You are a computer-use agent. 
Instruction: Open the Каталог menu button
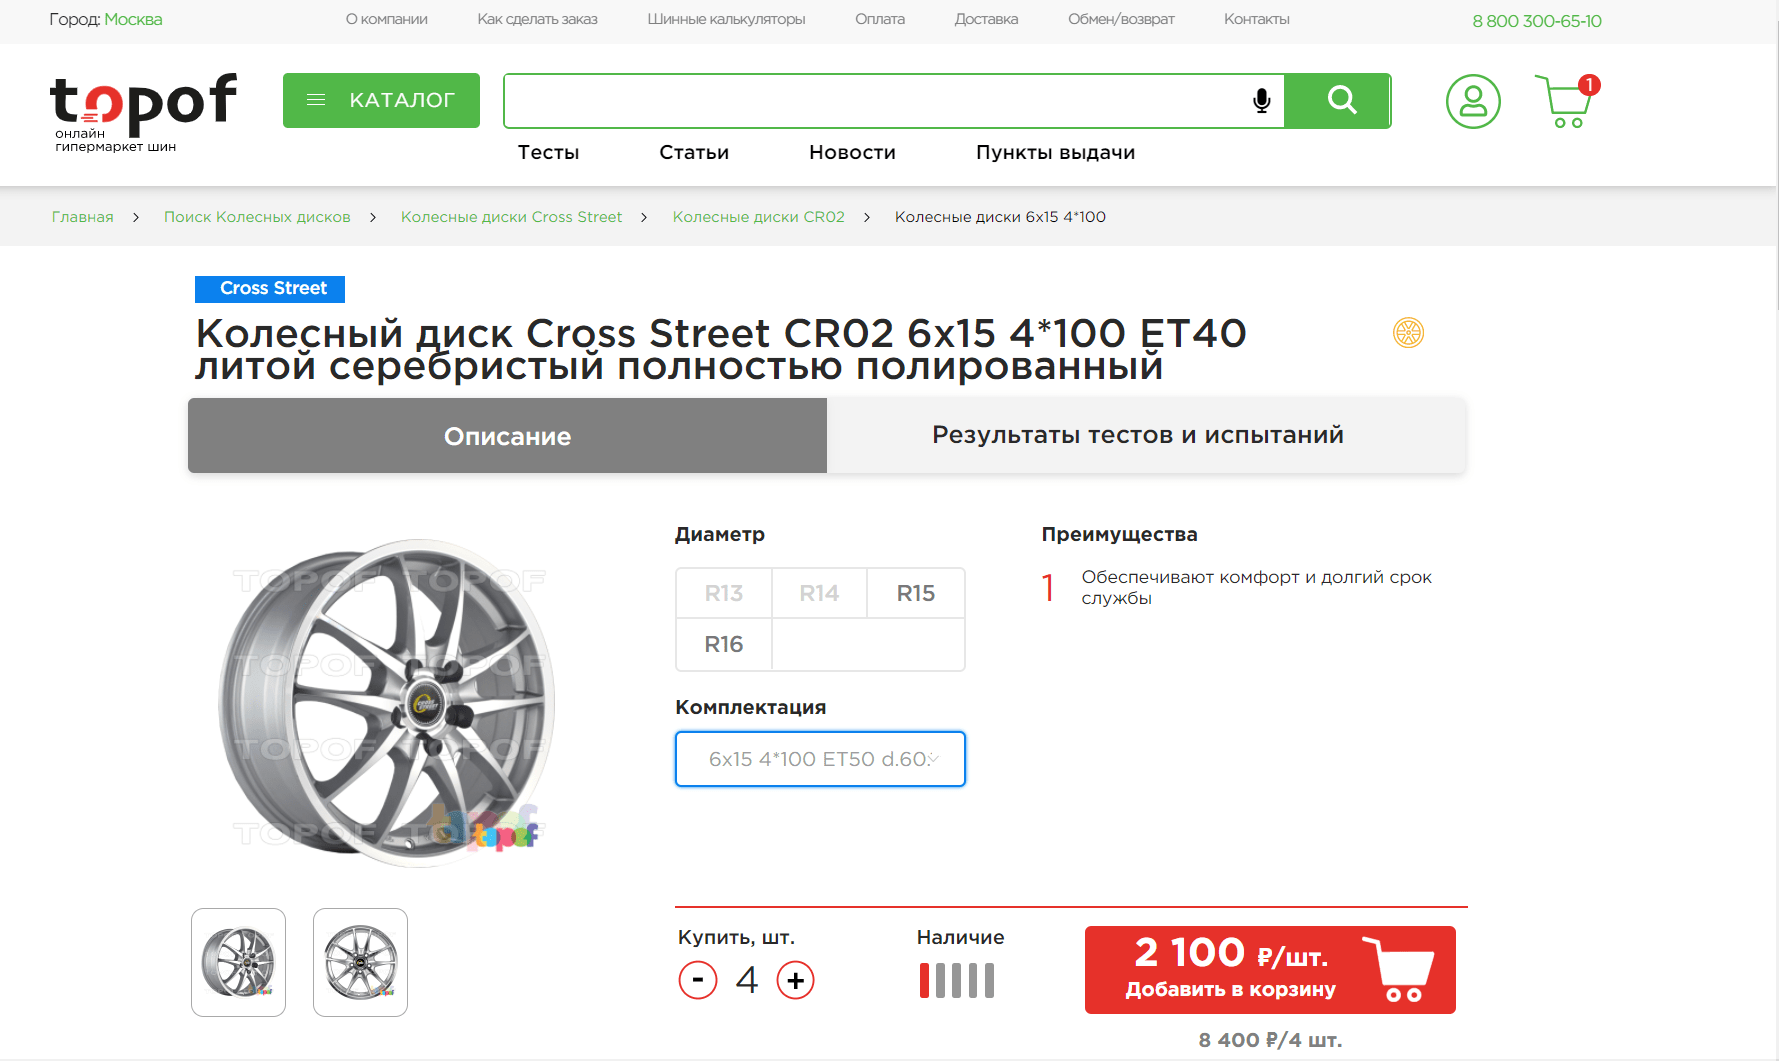(x=381, y=100)
